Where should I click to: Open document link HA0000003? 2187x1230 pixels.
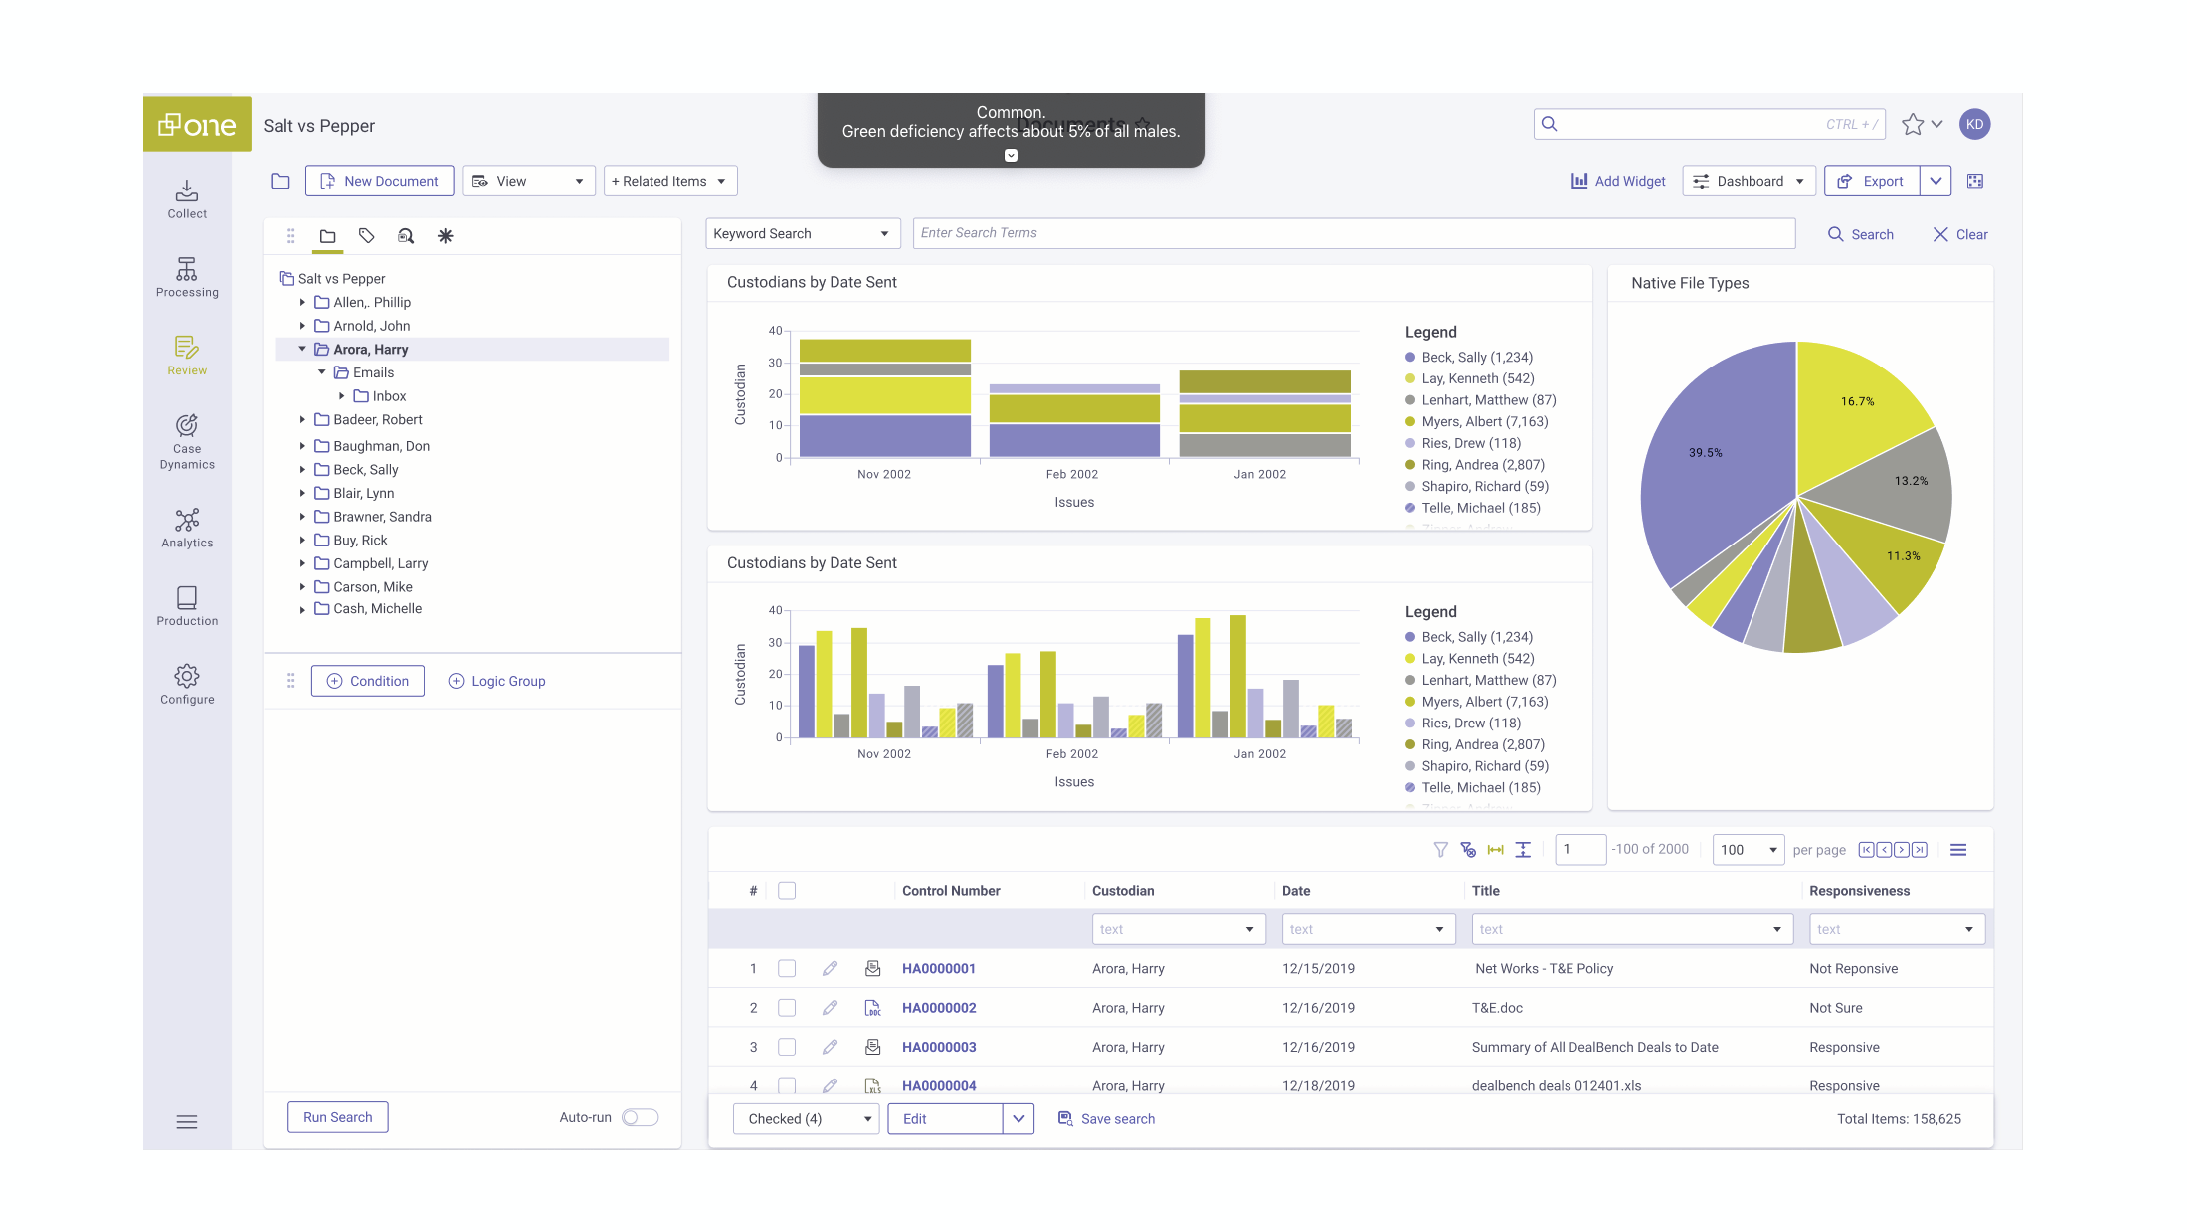[x=938, y=1047]
